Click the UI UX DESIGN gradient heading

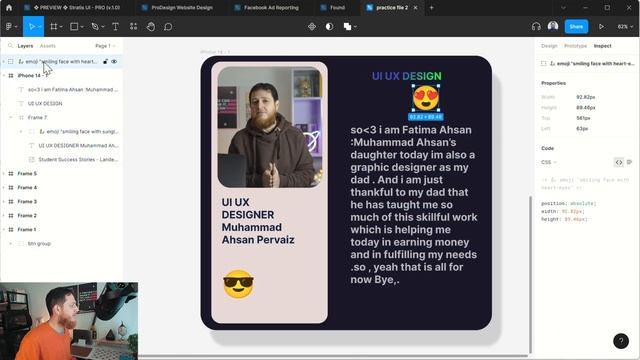pos(407,76)
